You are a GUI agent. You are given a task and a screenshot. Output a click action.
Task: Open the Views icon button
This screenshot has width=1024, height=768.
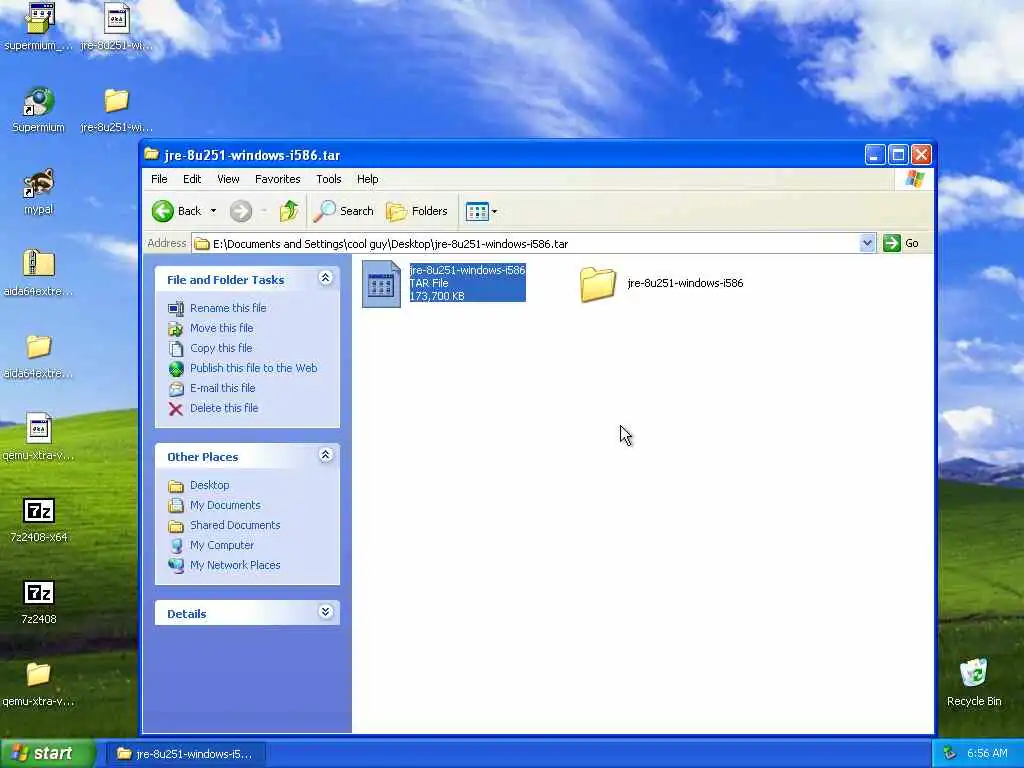pos(477,211)
